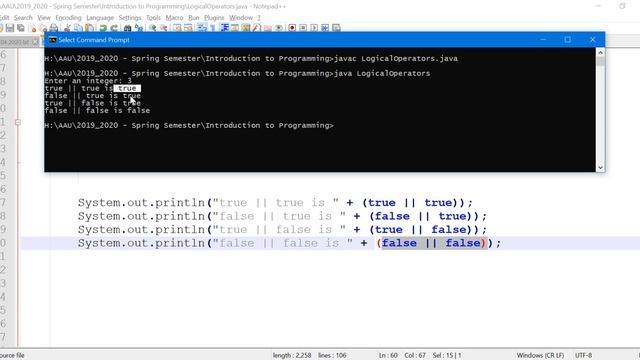The height and width of the screenshot is (360, 640).
Task: Close the partially visible .txt document tab
Action: (x=35, y=42)
